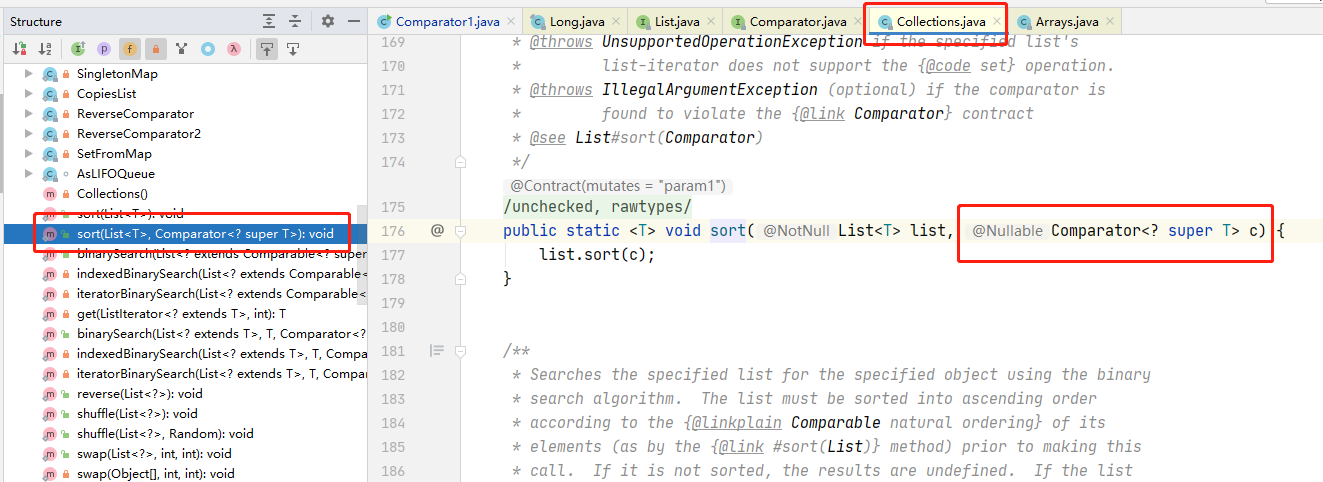Open Structure panel settings gear
Image resolution: width=1323 pixels, height=482 pixels.
(x=328, y=21)
